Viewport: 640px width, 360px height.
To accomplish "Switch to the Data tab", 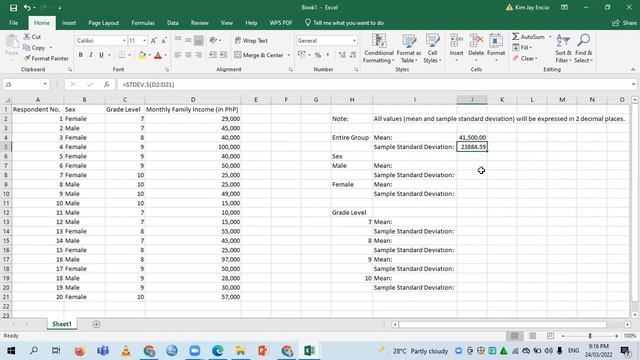I will coord(173,23).
